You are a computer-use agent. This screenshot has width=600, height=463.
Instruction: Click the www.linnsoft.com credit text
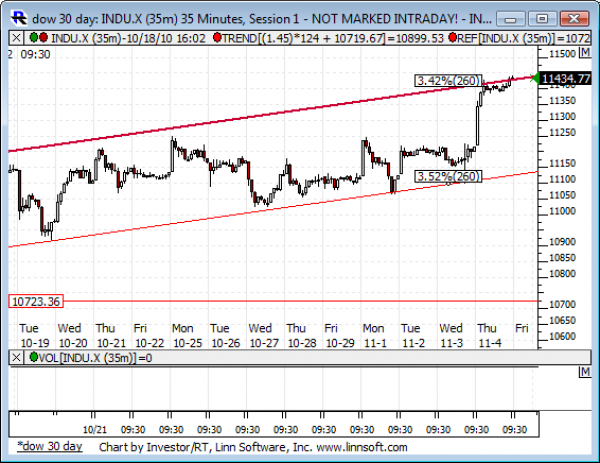pyautogui.click(x=362, y=447)
